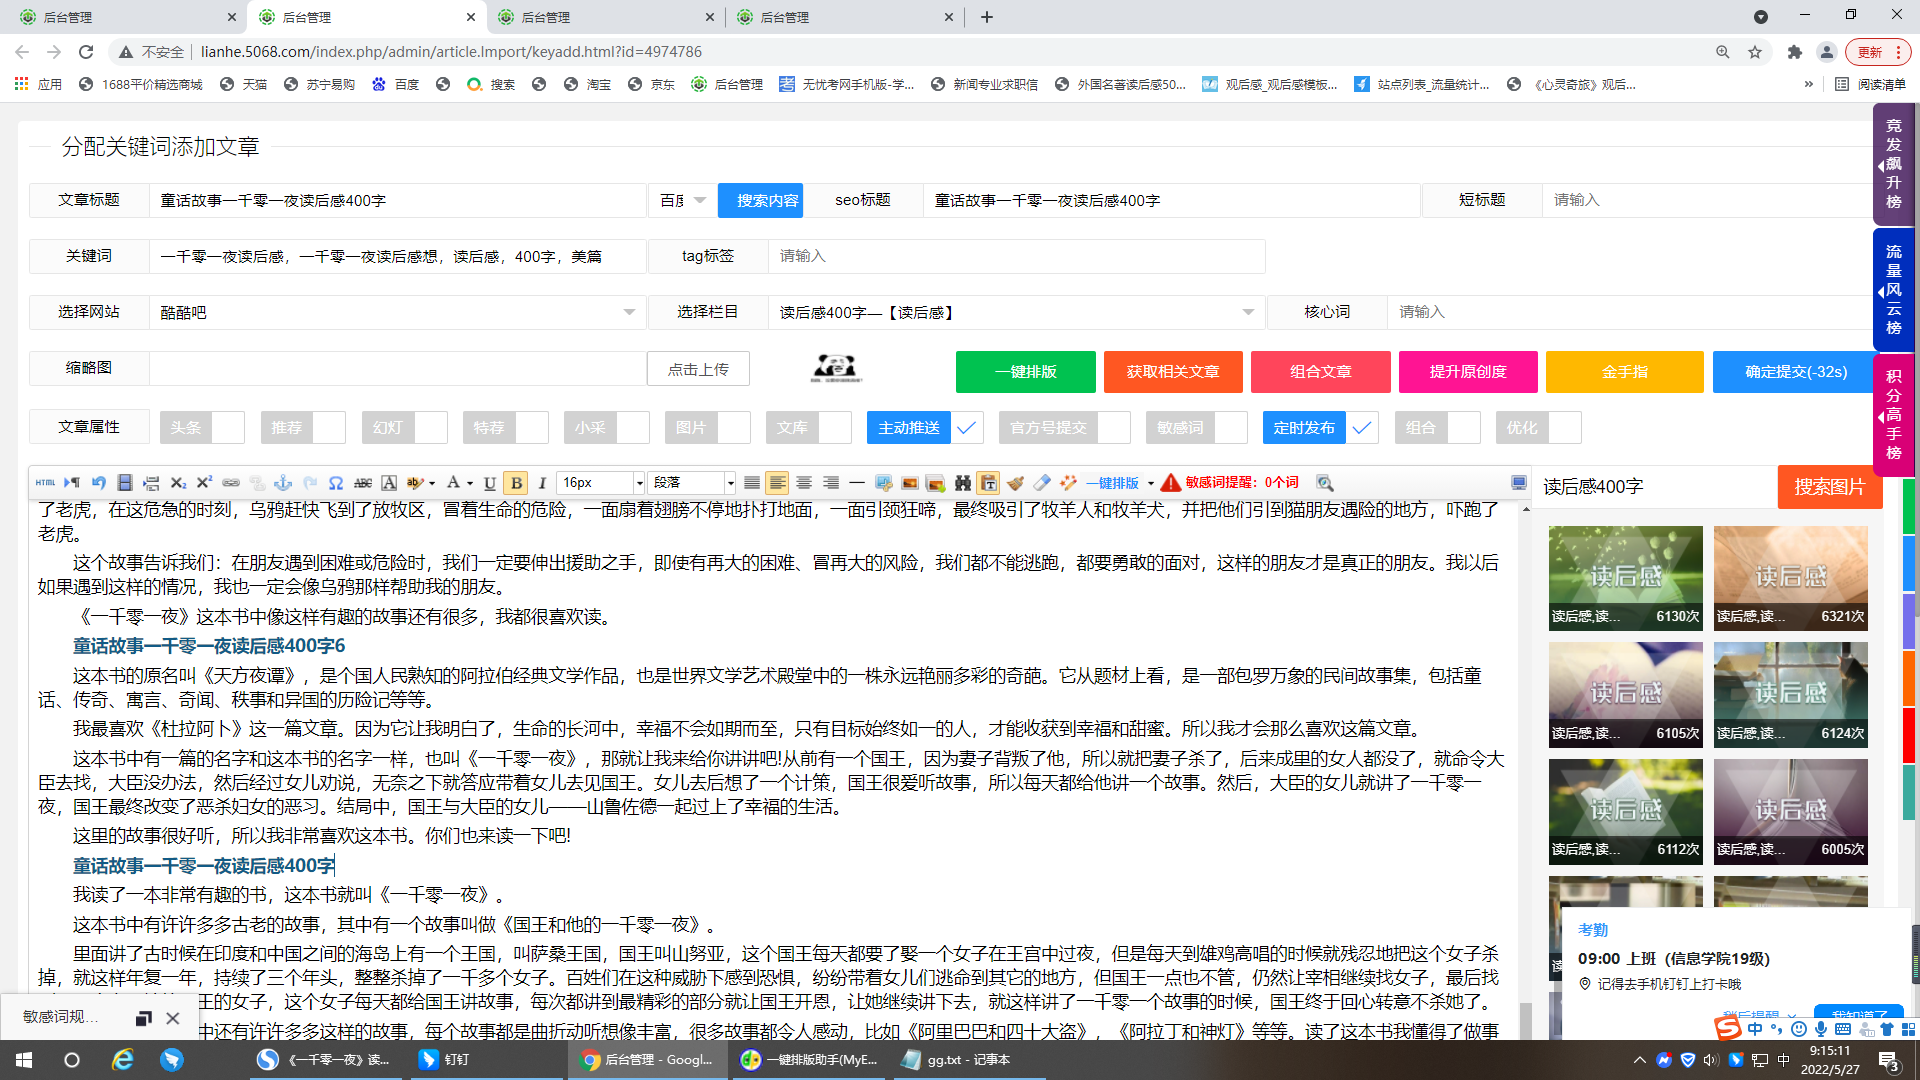Click the page break icon in toolbar

(x=151, y=483)
